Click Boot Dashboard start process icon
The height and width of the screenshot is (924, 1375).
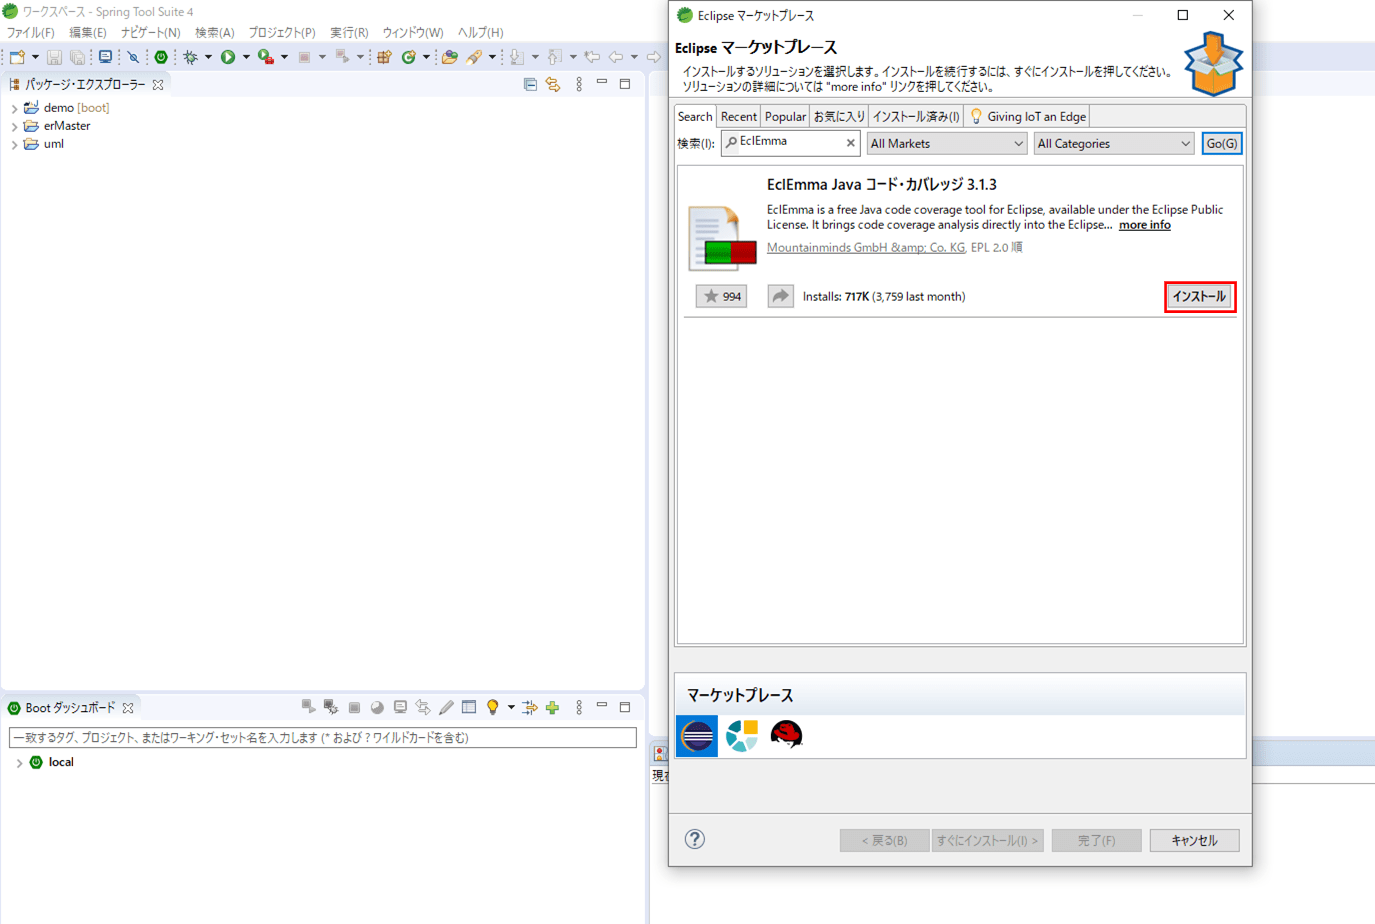tap(308, 707)
